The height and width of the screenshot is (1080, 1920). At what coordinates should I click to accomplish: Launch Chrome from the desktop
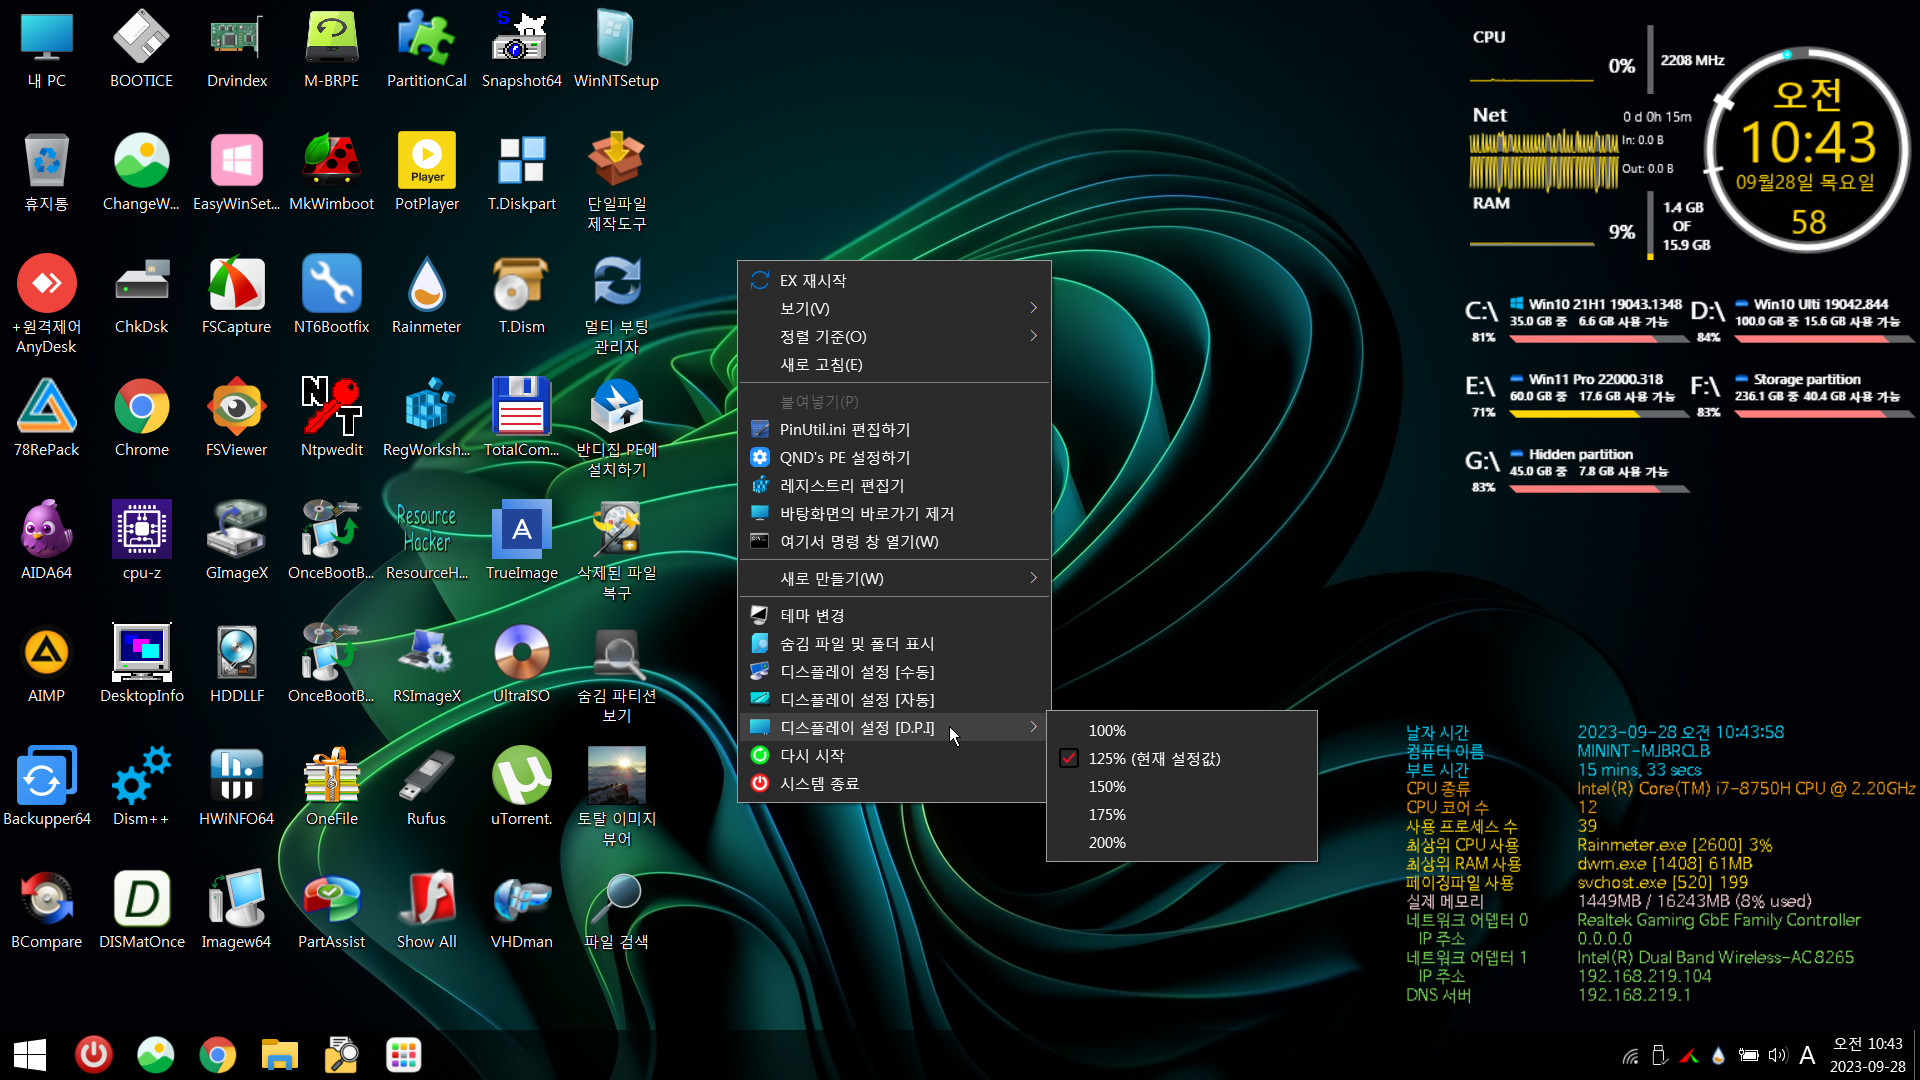[141, 417]
